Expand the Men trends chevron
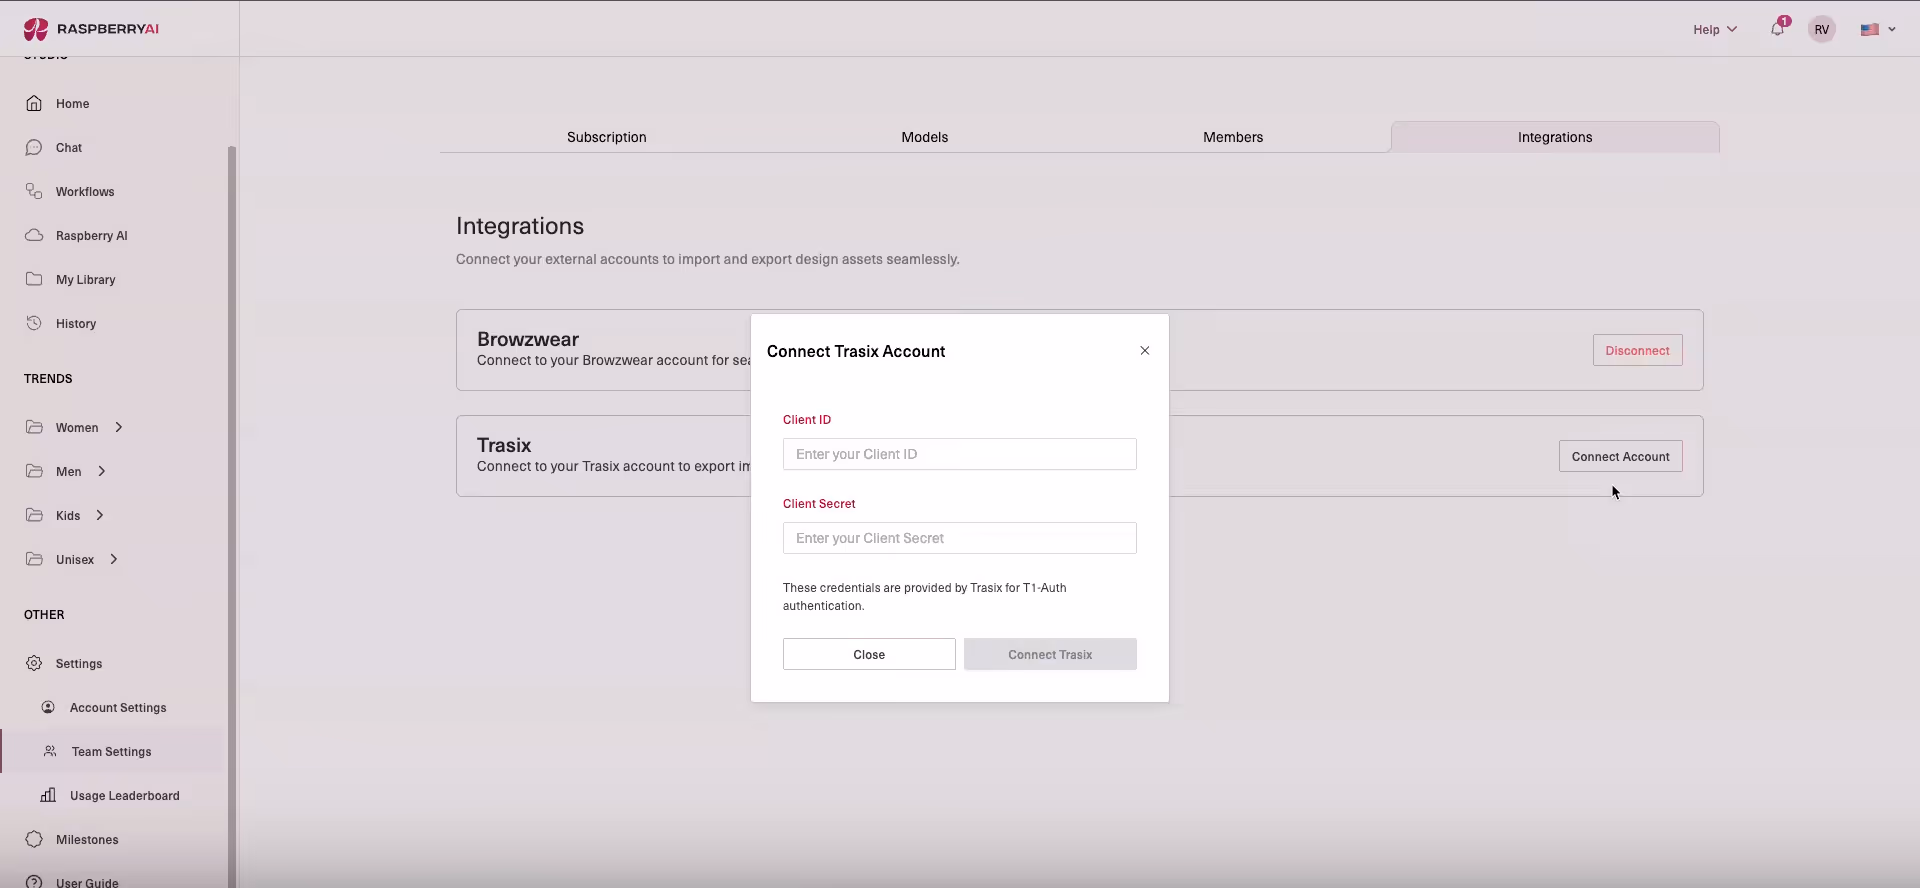Image resolution: width=1920 pixels, height=888 pixels. (x=102, y=471)
